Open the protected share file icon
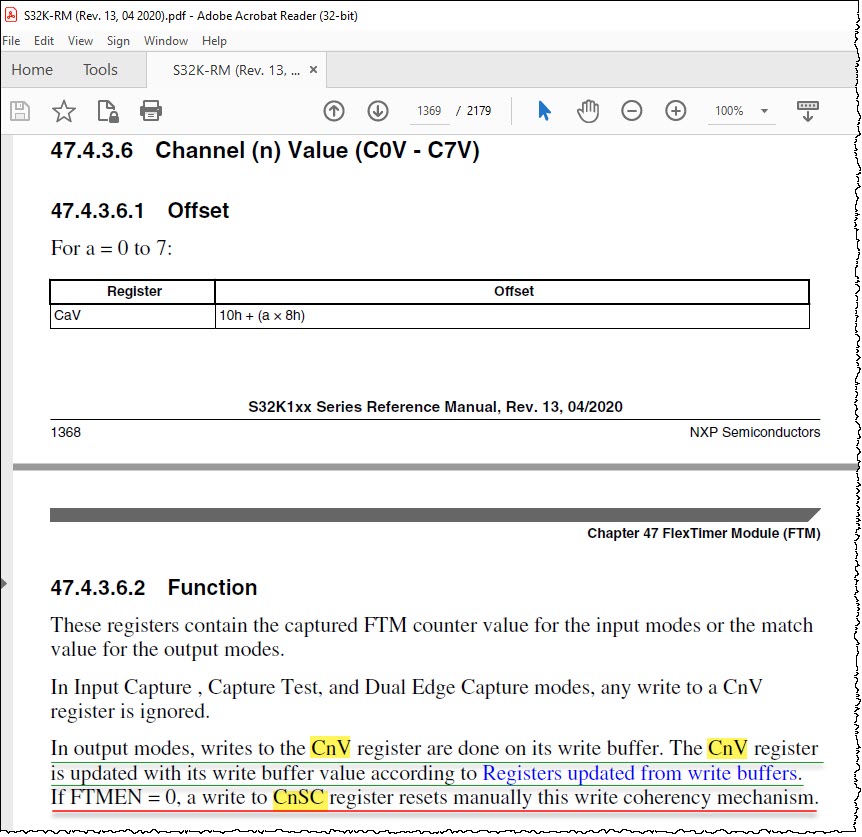Screen dimensions: 862x837 pyautogui.click(x=108, y=111)
